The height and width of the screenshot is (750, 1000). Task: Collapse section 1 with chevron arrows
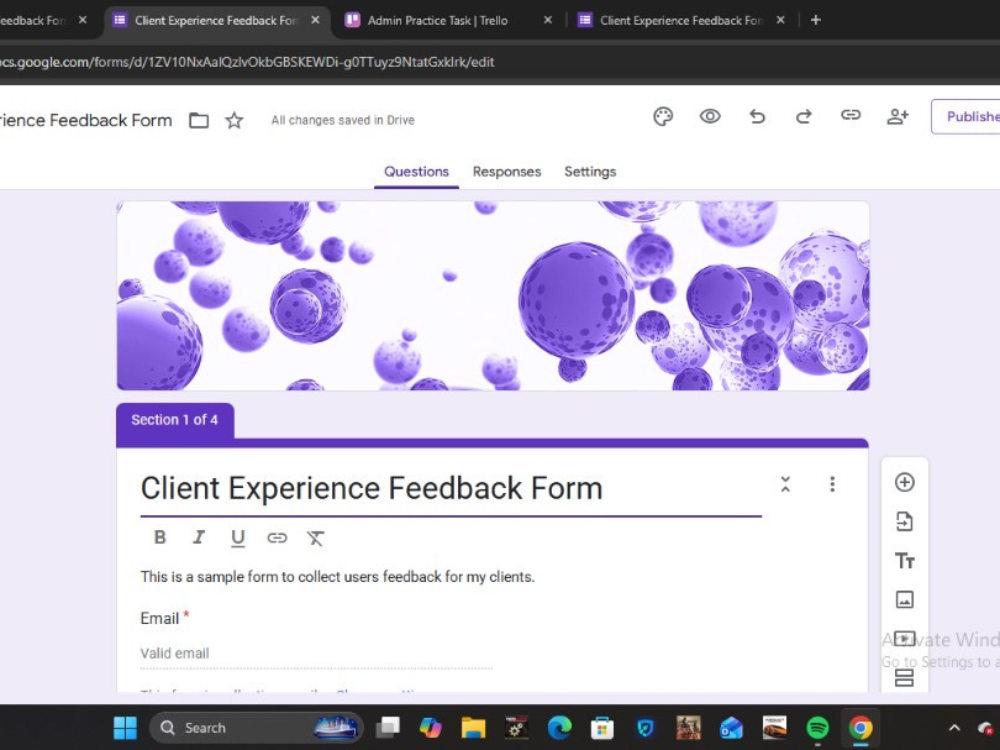pos(786,484)
